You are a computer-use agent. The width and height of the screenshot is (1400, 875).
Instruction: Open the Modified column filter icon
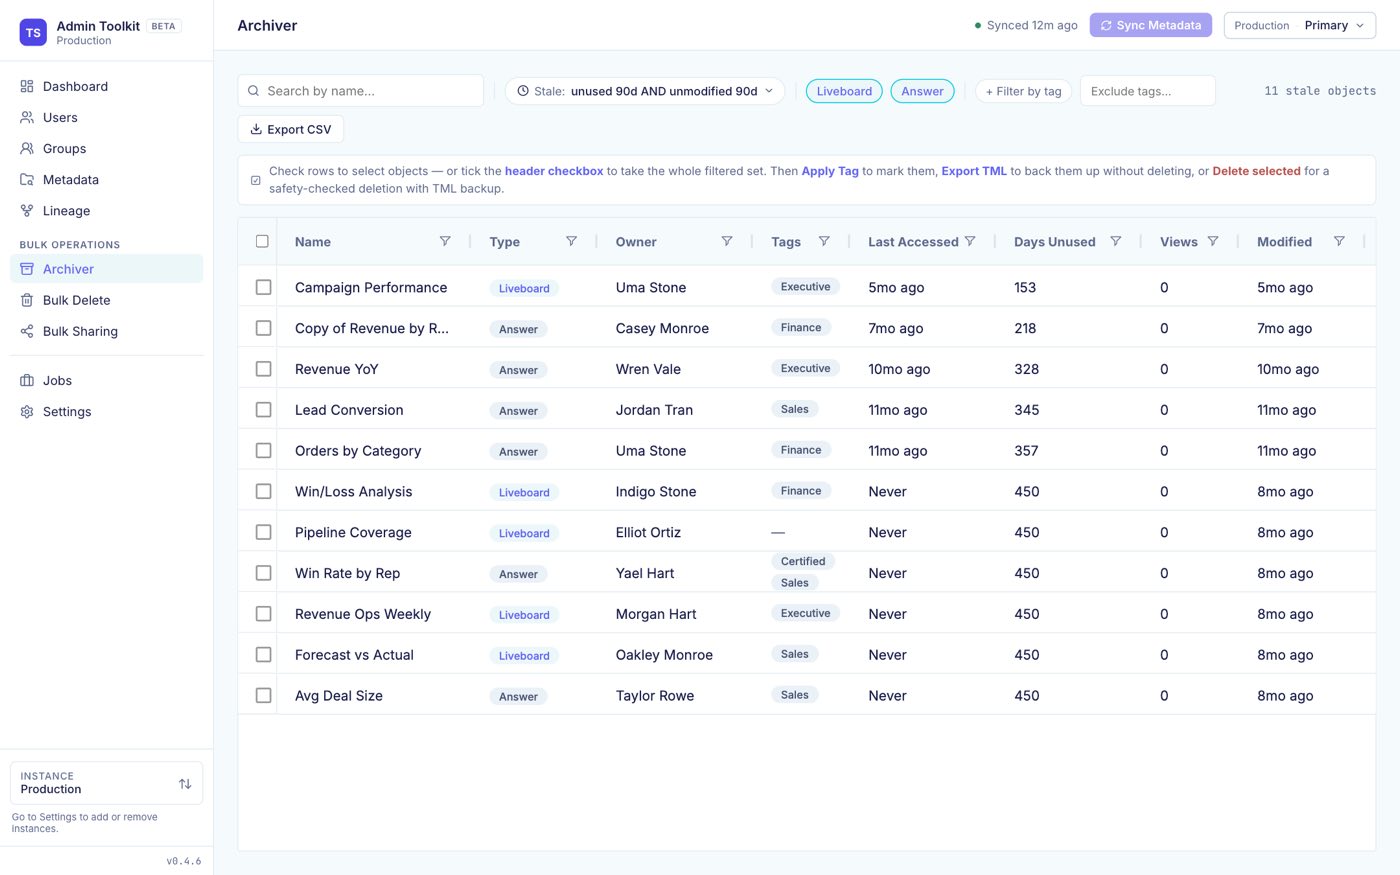point(1339,241)
